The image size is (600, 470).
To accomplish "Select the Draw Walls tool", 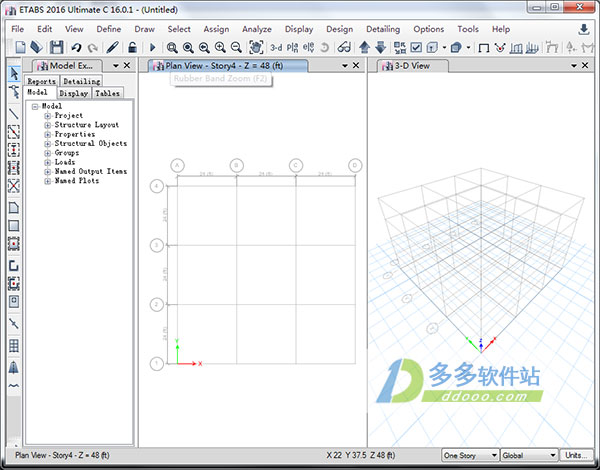I will pyautogui.click(x=14, y=266).
